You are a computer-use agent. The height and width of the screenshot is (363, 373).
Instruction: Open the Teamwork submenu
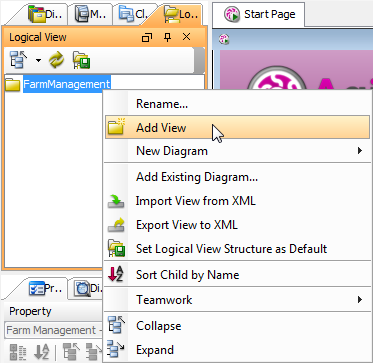237,300
